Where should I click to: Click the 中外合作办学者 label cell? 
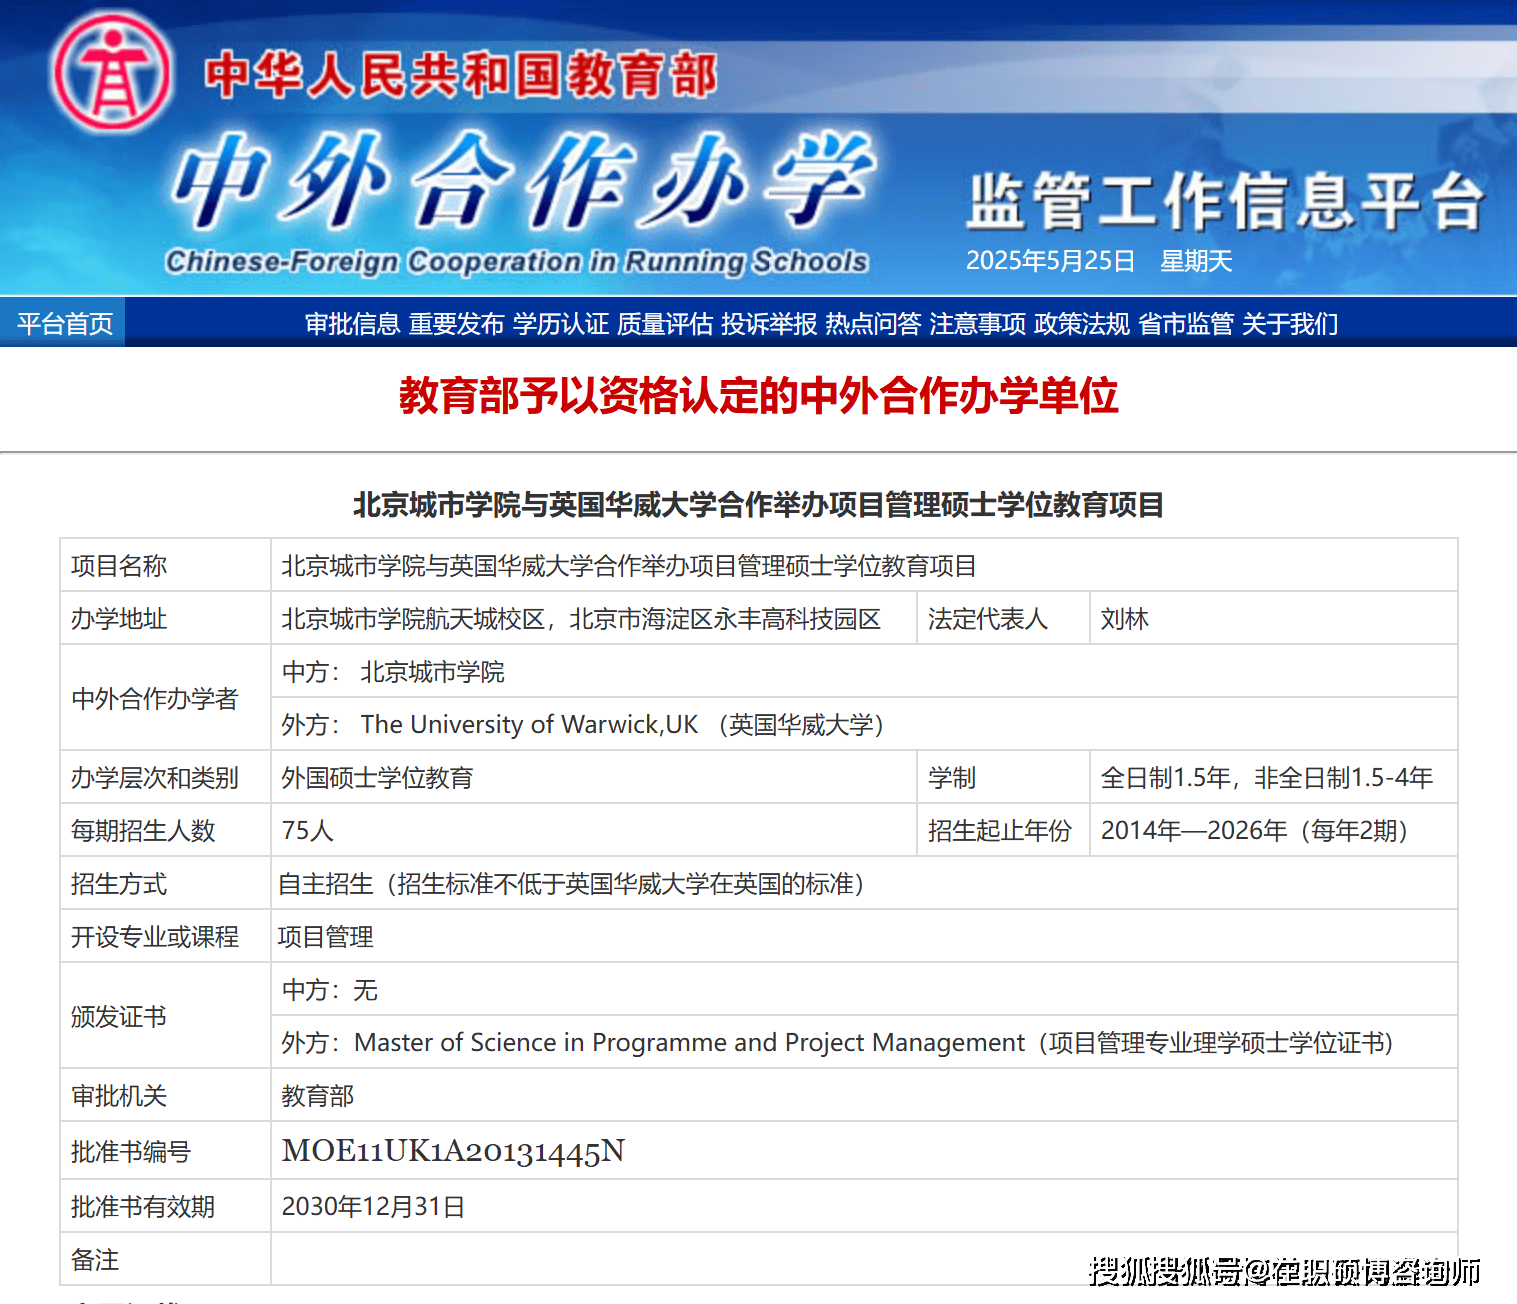pos(165,698)
